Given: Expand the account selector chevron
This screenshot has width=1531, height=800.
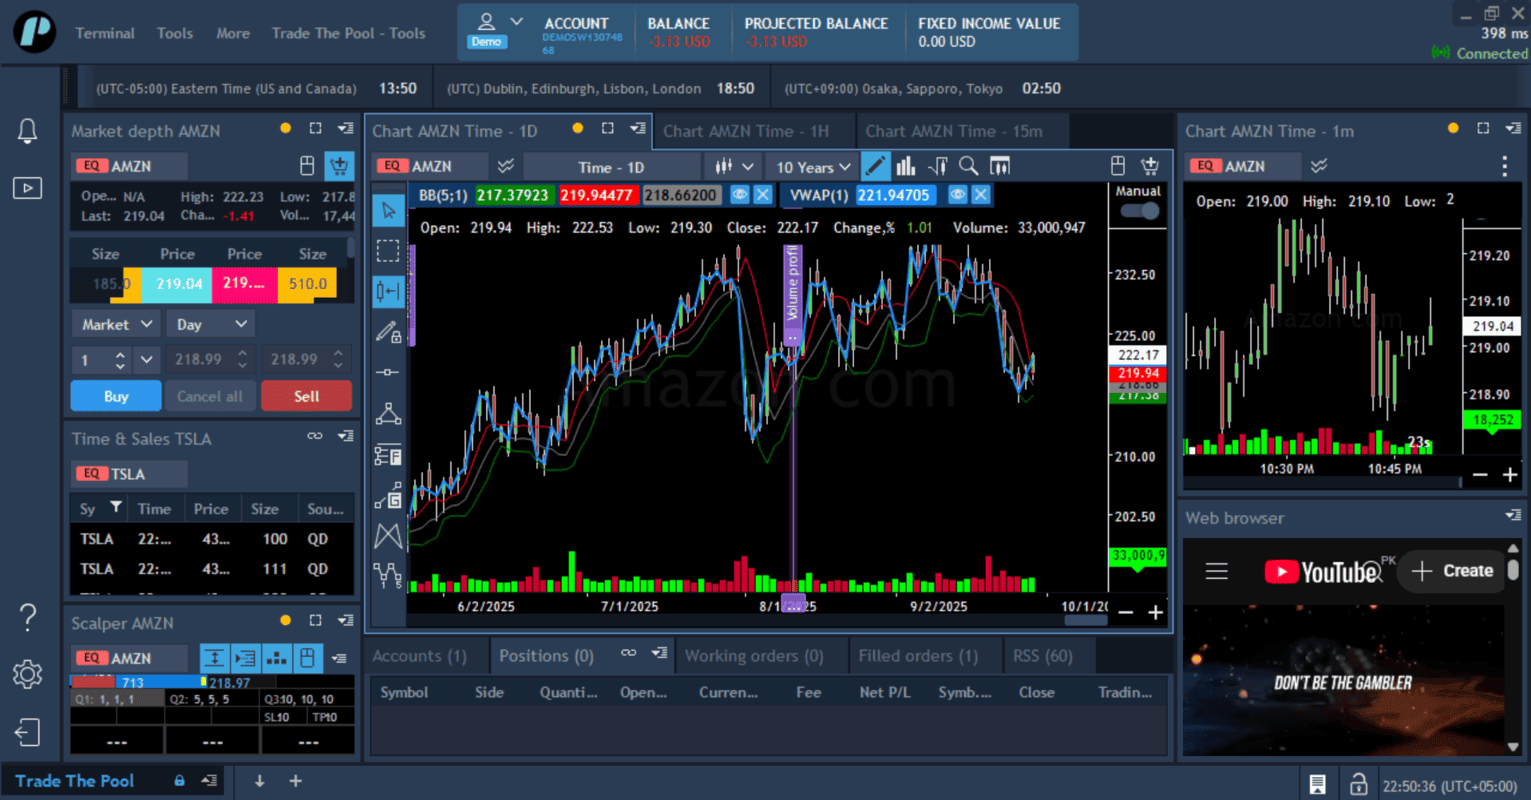Looking at the screenshot, I should (x=516, y=21).
